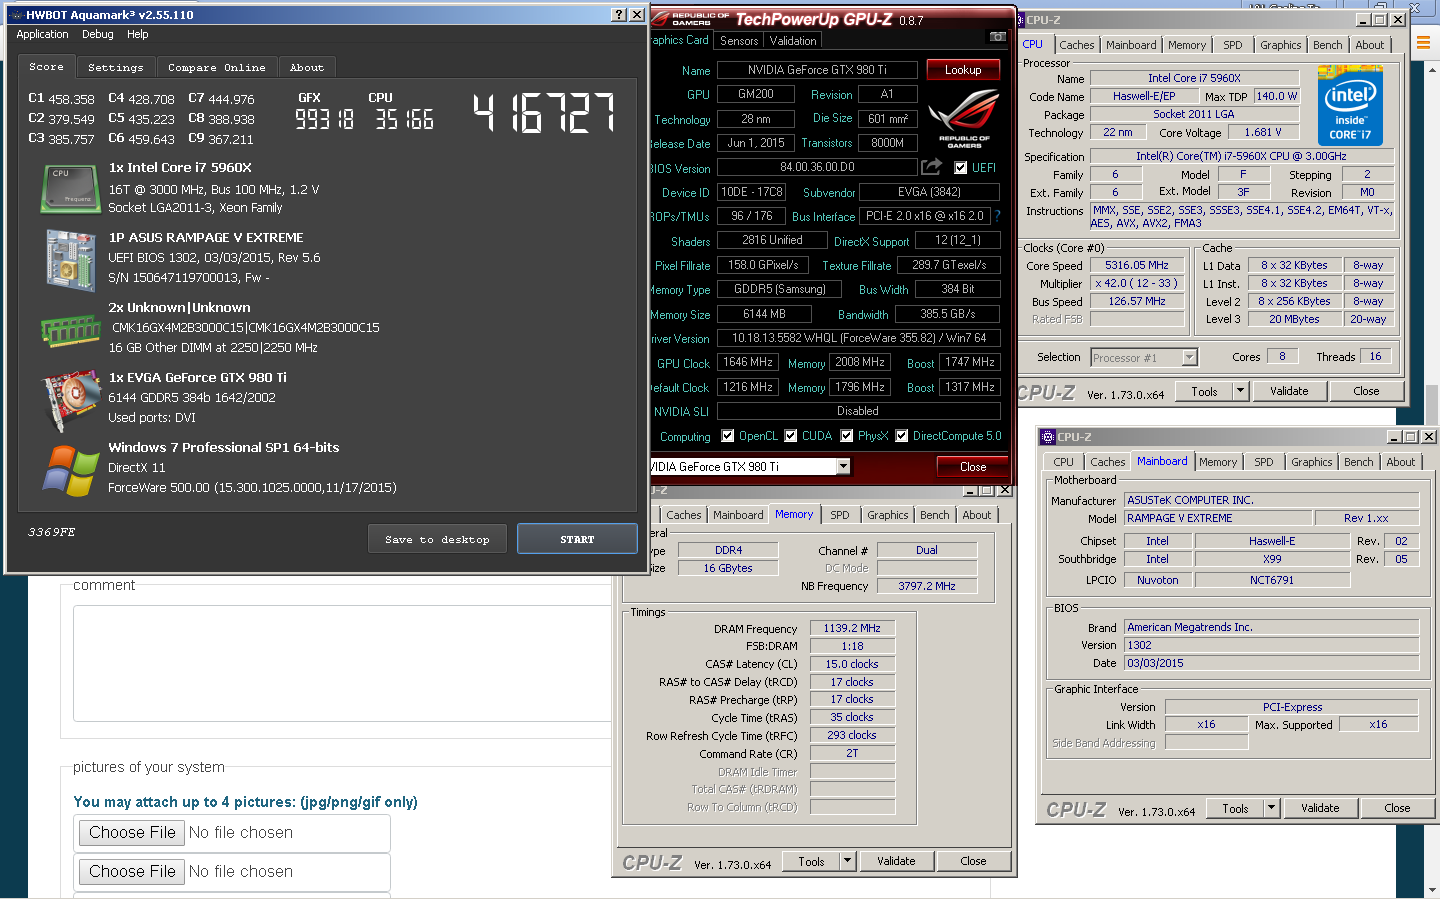Toggle the CUDA checkbox
1440x900 pixels.
click(x=791, y=435)
